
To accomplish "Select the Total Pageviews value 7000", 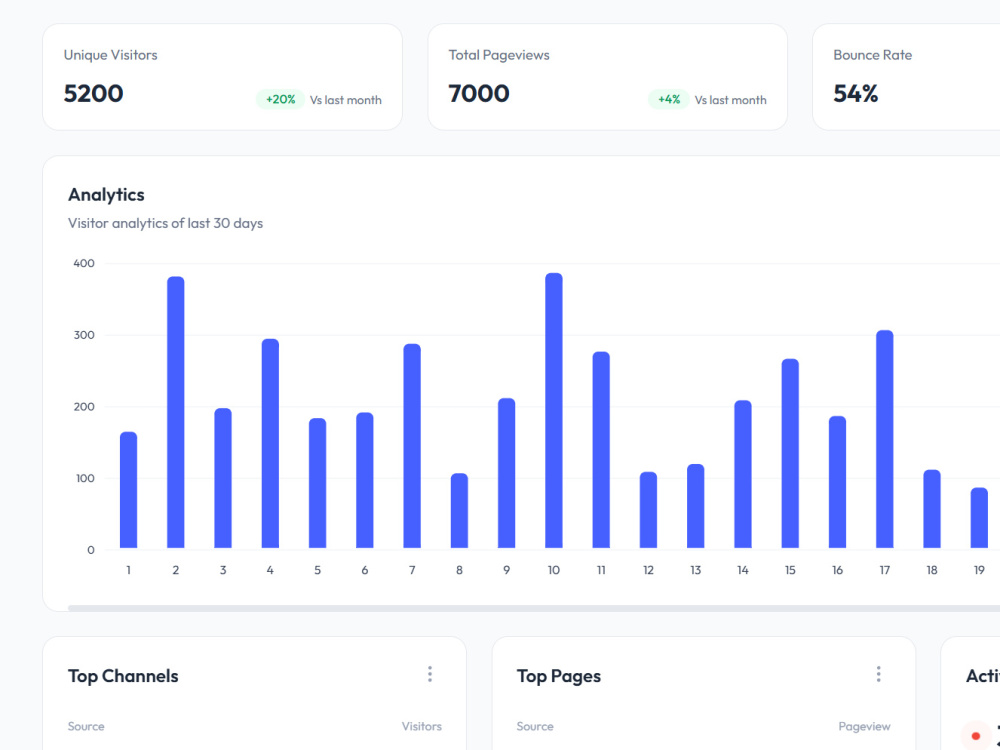I will point(479,94).
